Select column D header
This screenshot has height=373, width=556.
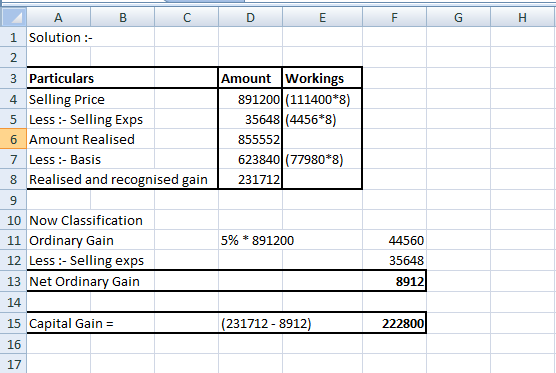tap(251, 17)
